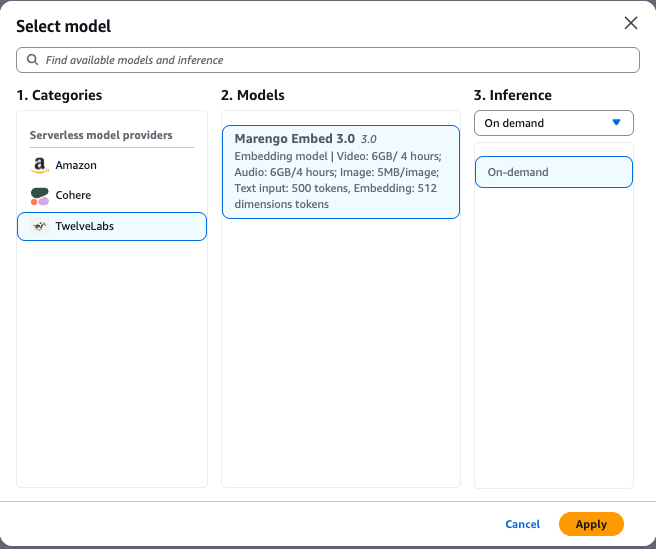Select the Amazon logo icon
Screen dimensions: 656x549
click(39, 165)
